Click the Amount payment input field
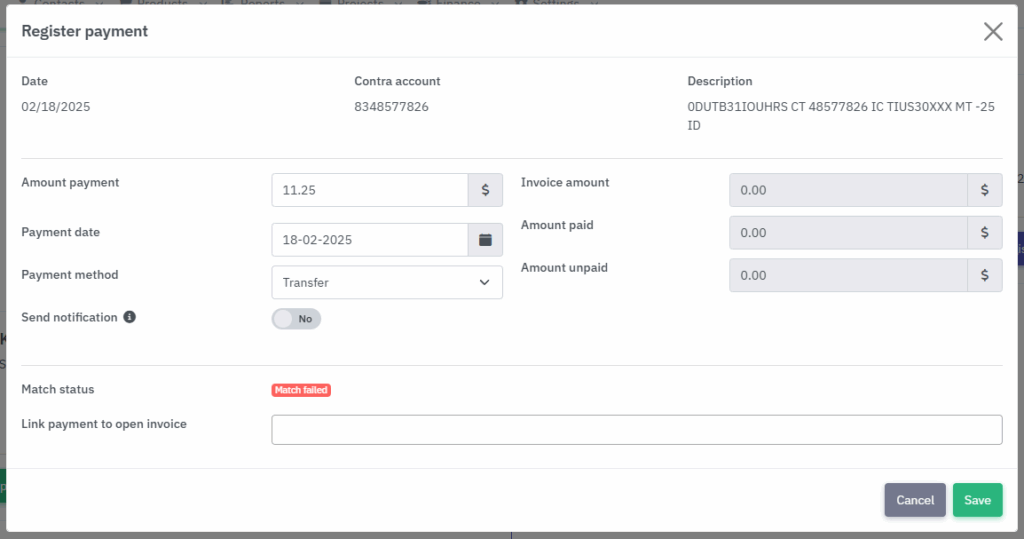1024x539 pixels. coord(369,190)
